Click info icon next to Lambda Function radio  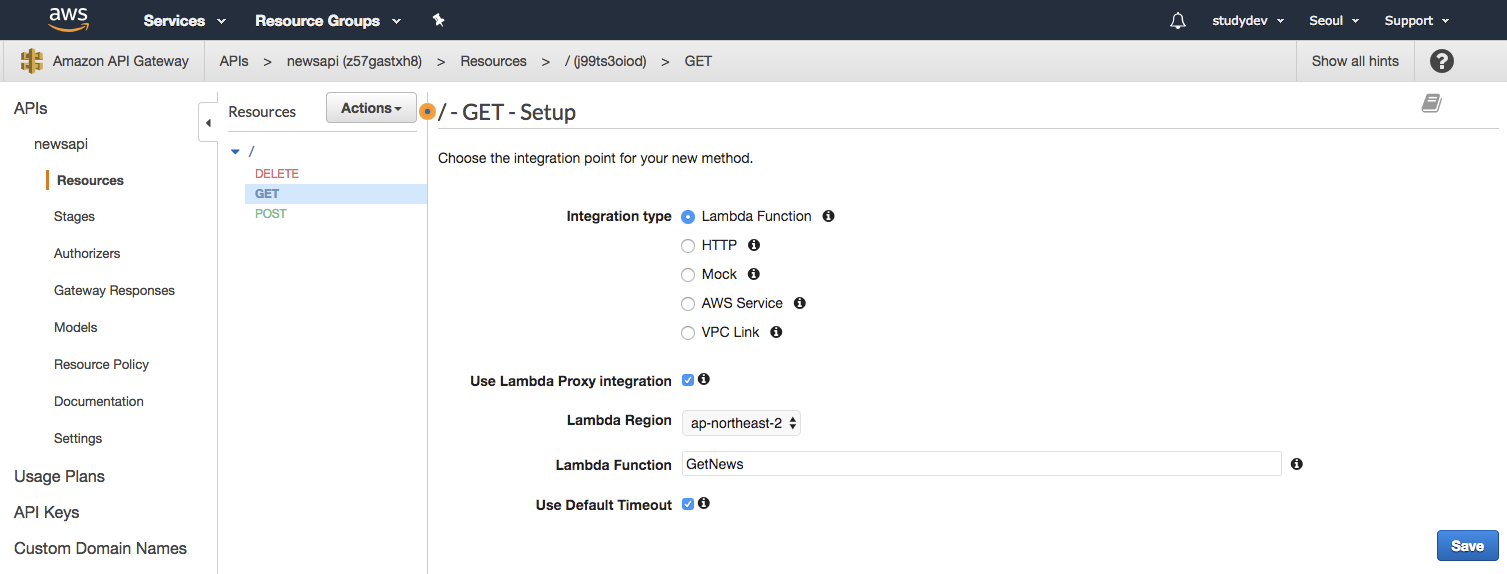pyautogui.click(x=828, y=216)
